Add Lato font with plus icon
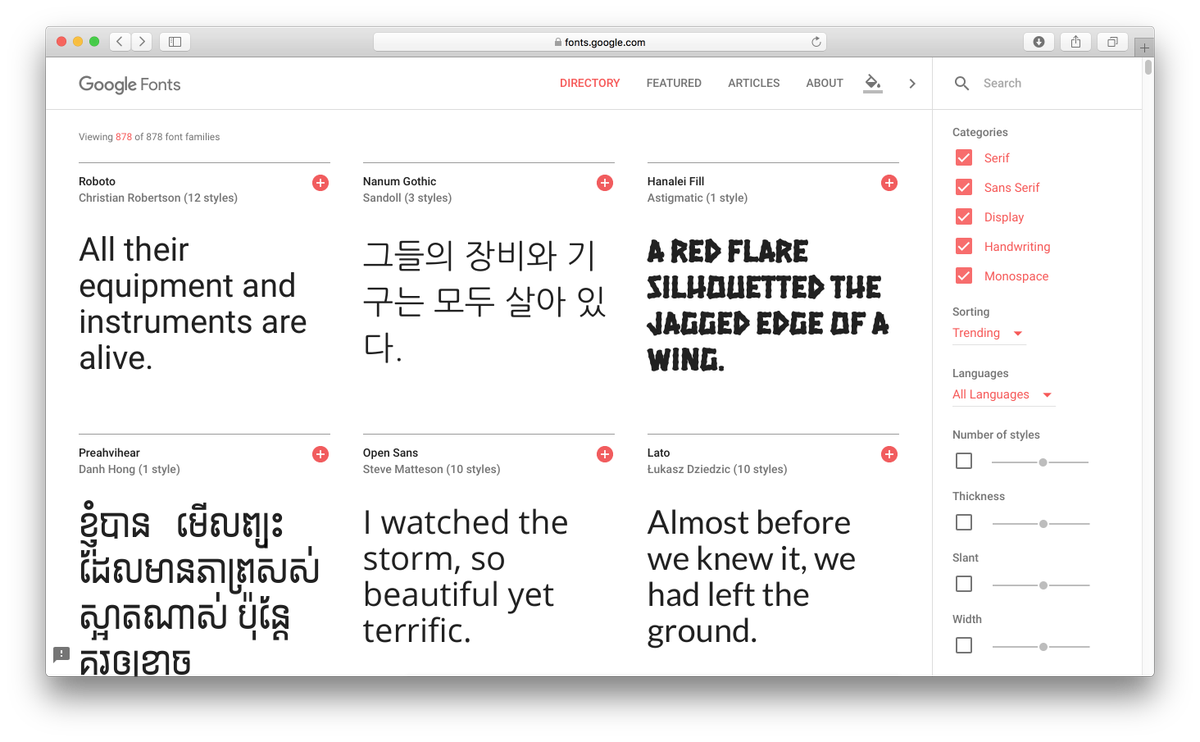The width and height of the screenshot is (1200, 742). point(889,454)
